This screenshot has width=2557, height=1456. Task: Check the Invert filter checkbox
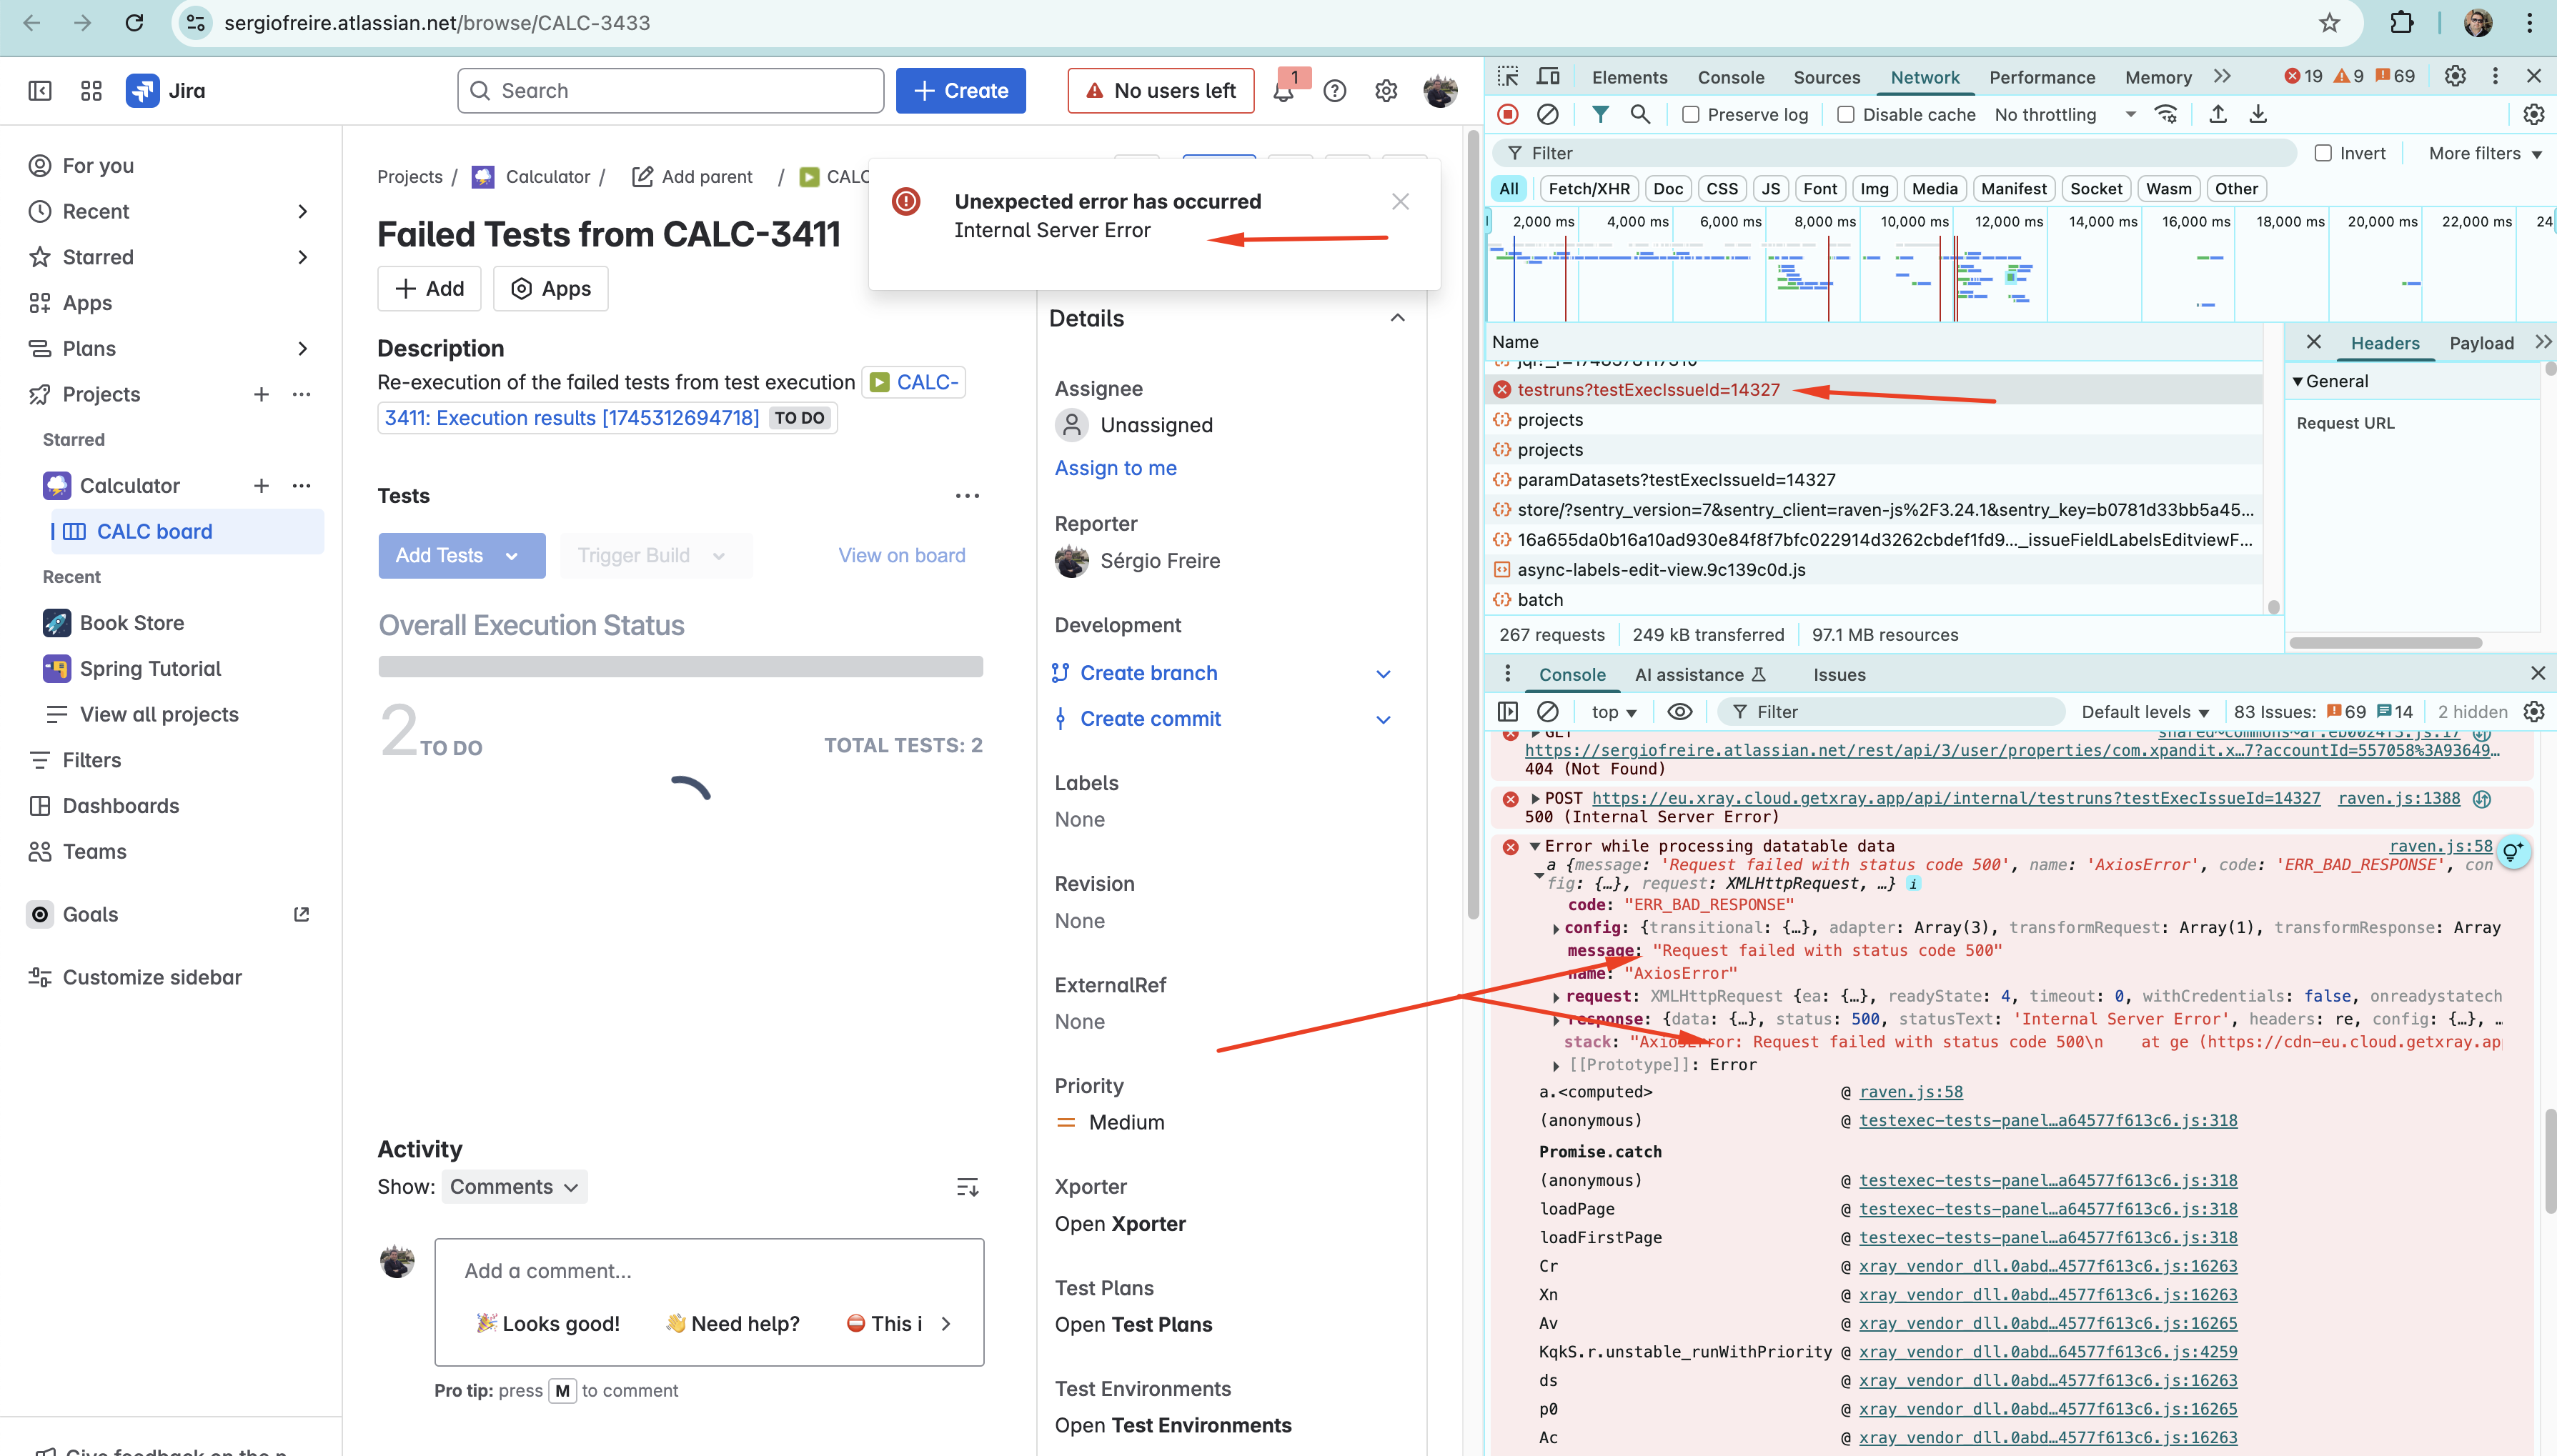[2323, 153]
